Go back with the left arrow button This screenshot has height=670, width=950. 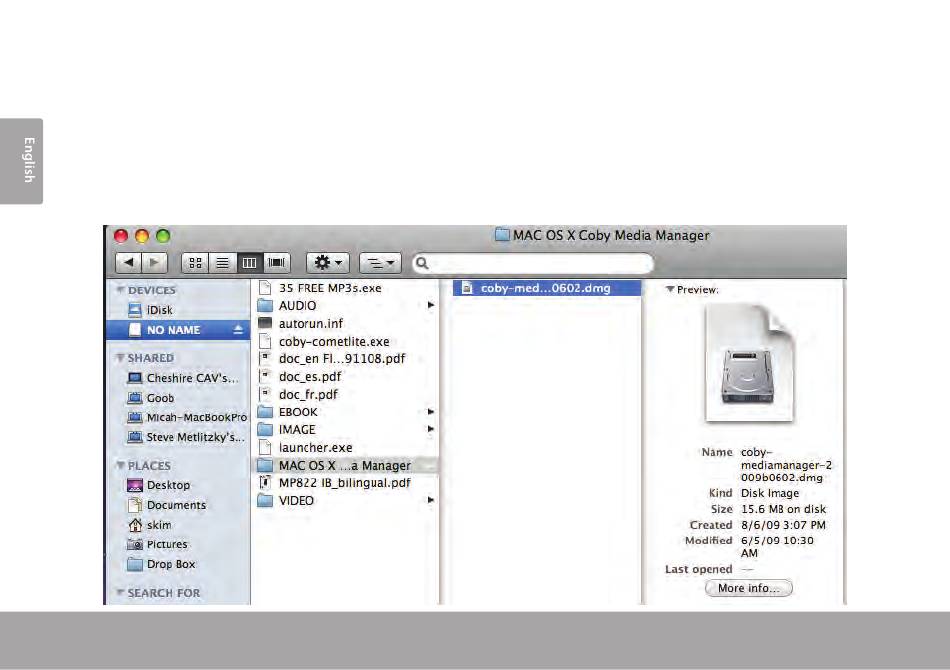[128, 262]
